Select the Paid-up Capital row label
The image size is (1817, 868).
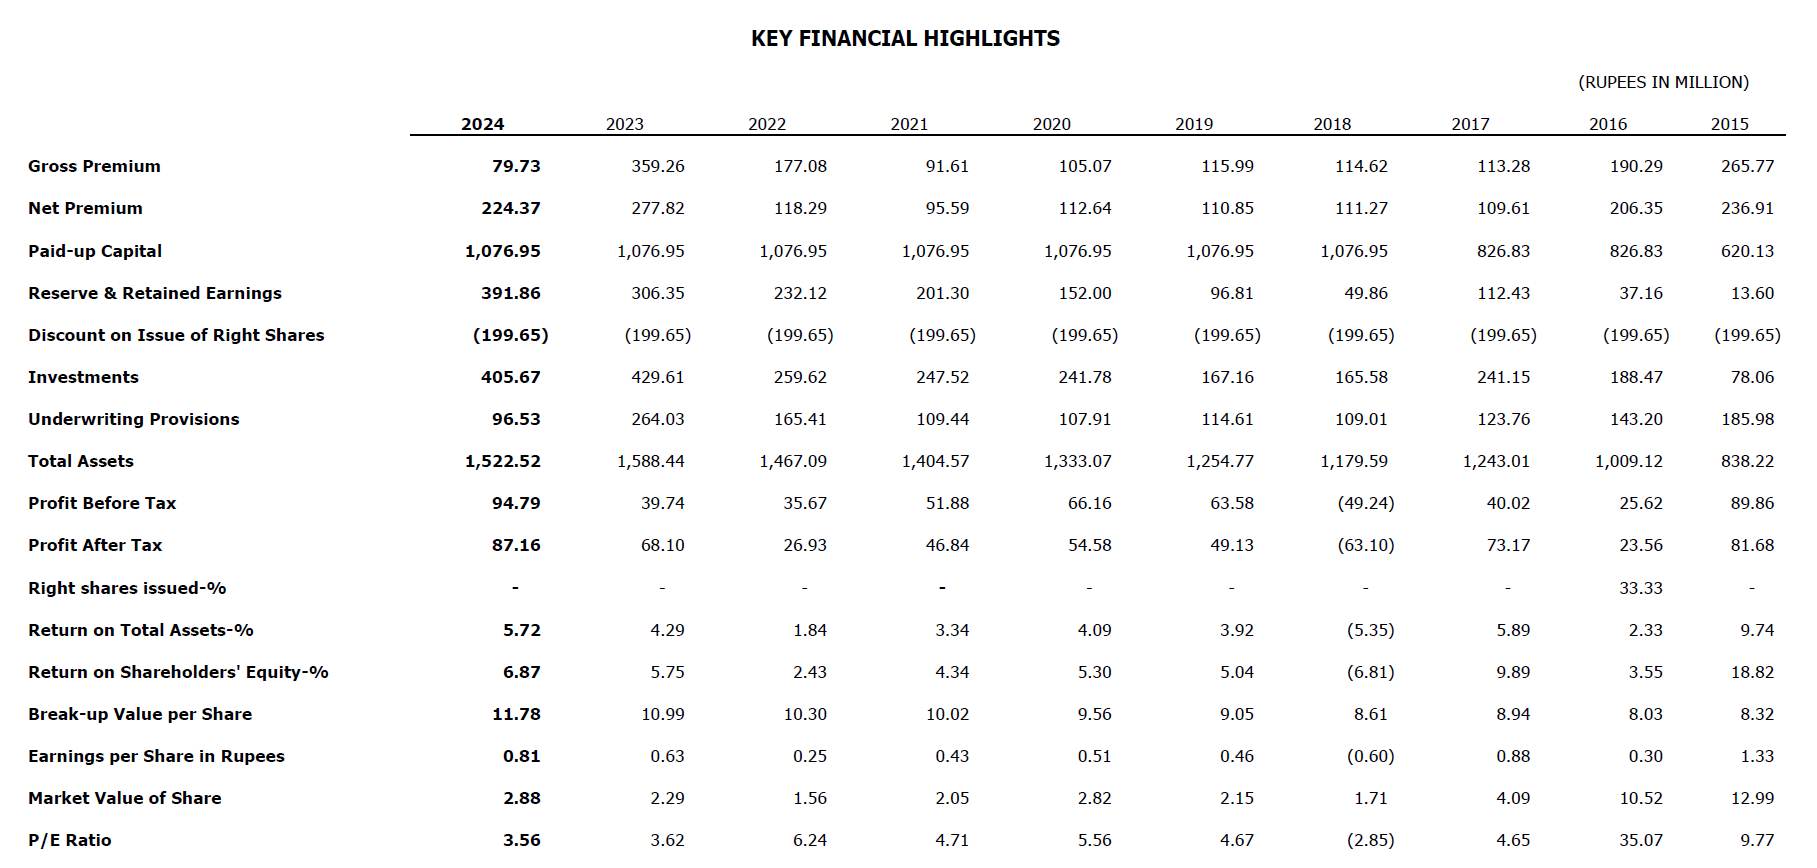click(x=95, y=251)
